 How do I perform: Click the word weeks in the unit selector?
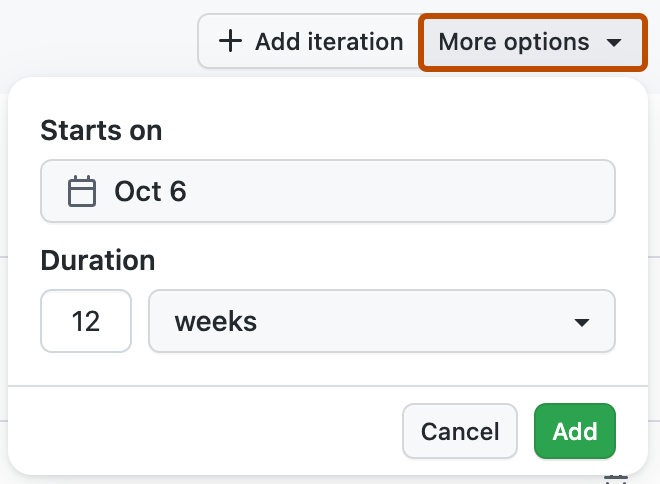216,321
